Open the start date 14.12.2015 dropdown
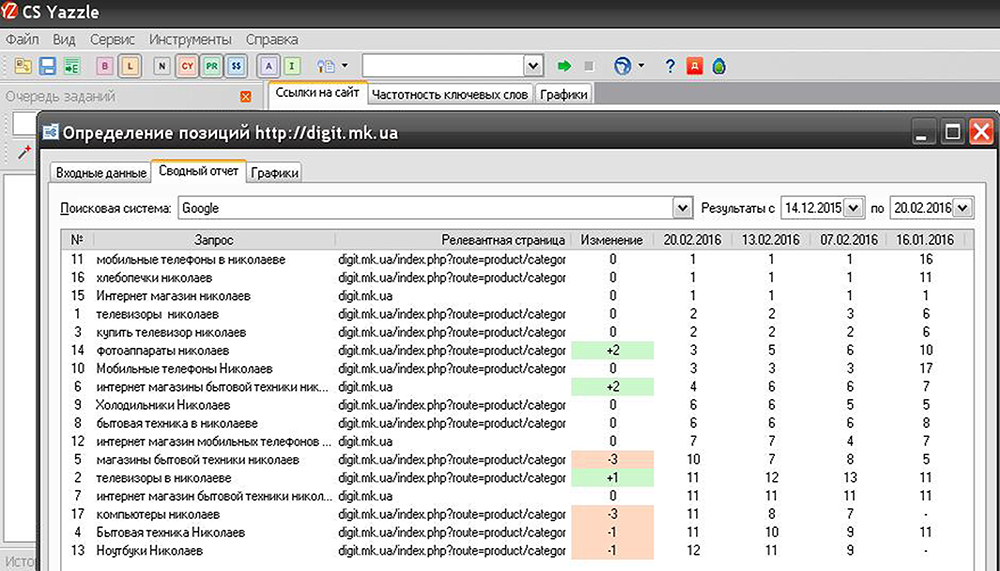Image resolution: width=1000 pixels, height=571 pixels. point(853,208)
